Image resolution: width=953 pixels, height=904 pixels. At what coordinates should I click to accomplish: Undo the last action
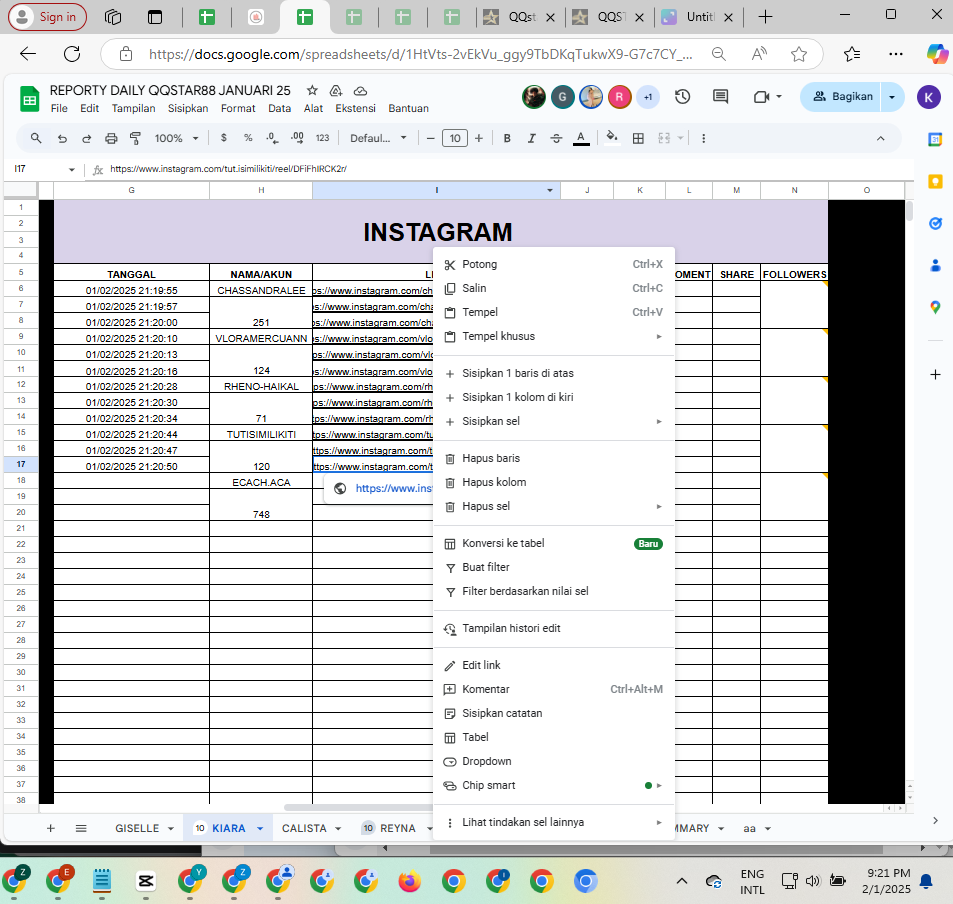point(62,139)
